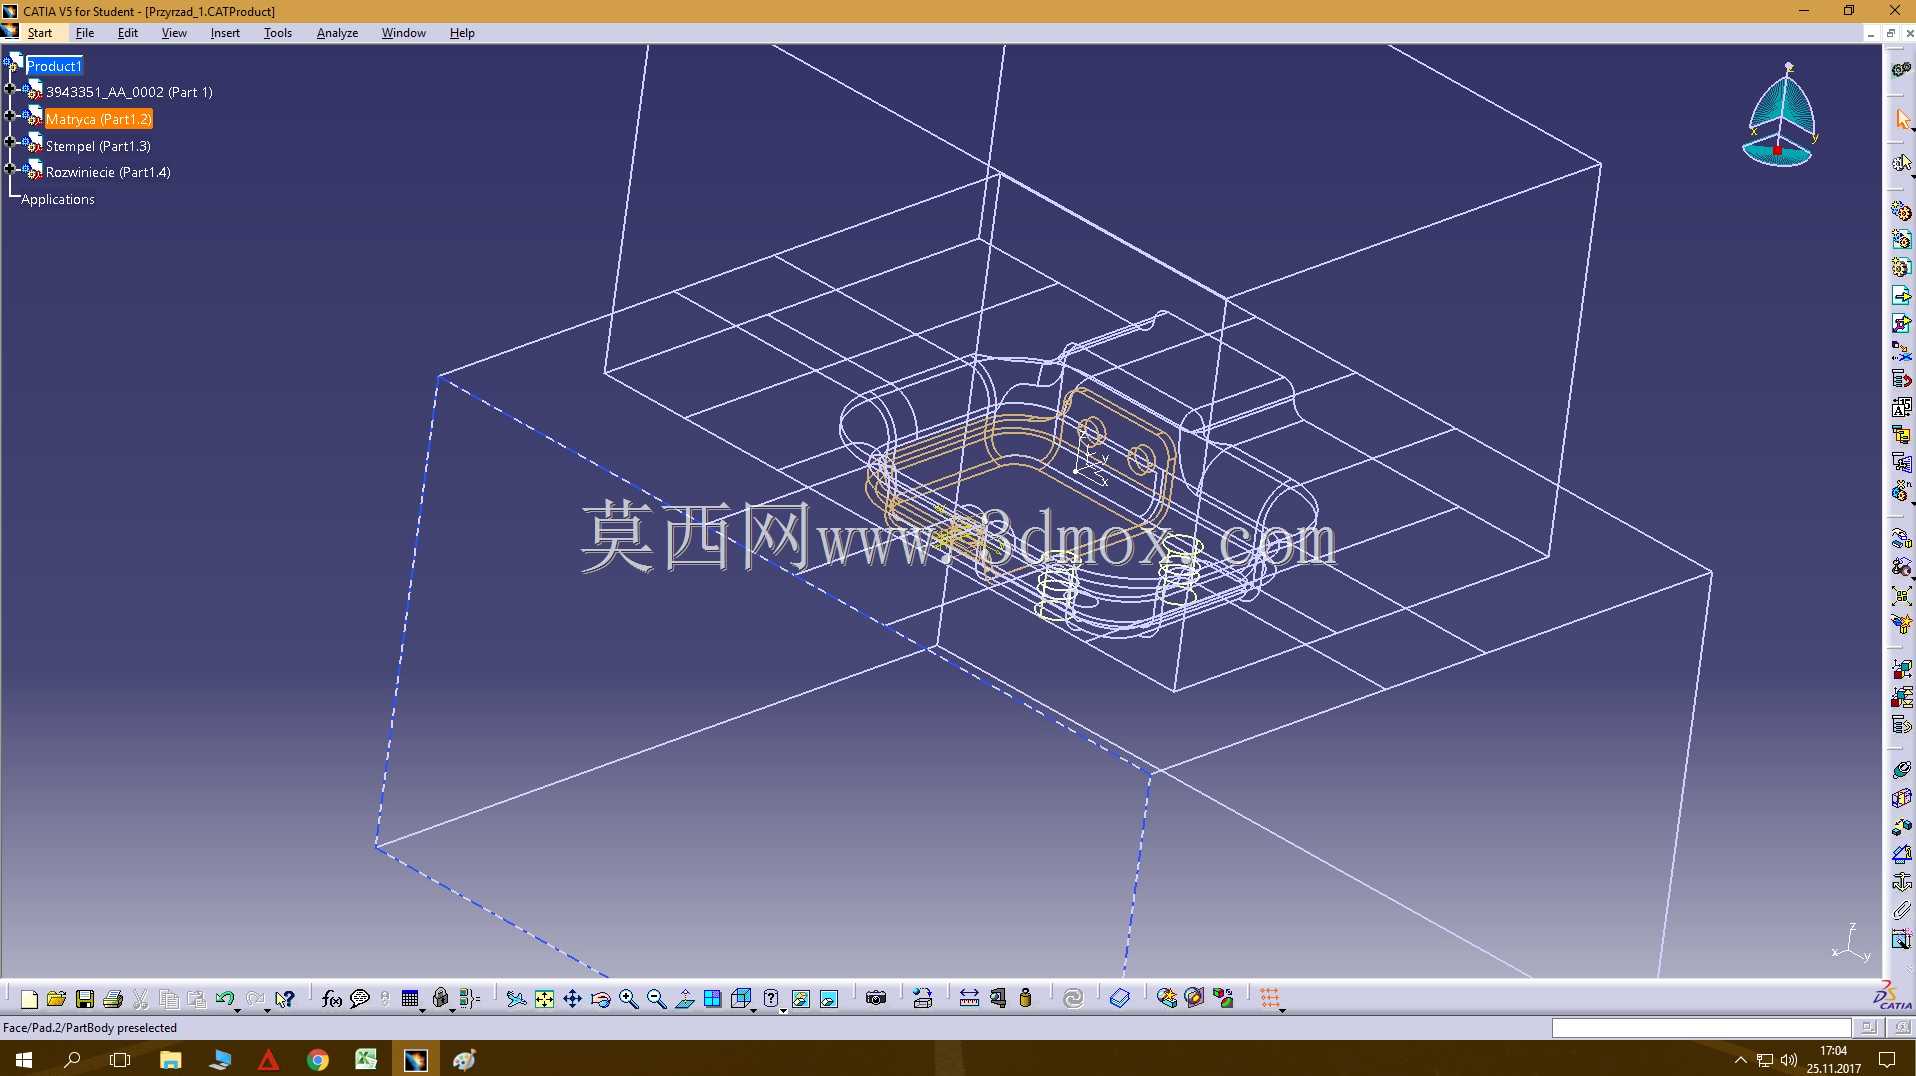Click the Print icon
This screenshot has height=1076, width=1916.
[113, 998]
